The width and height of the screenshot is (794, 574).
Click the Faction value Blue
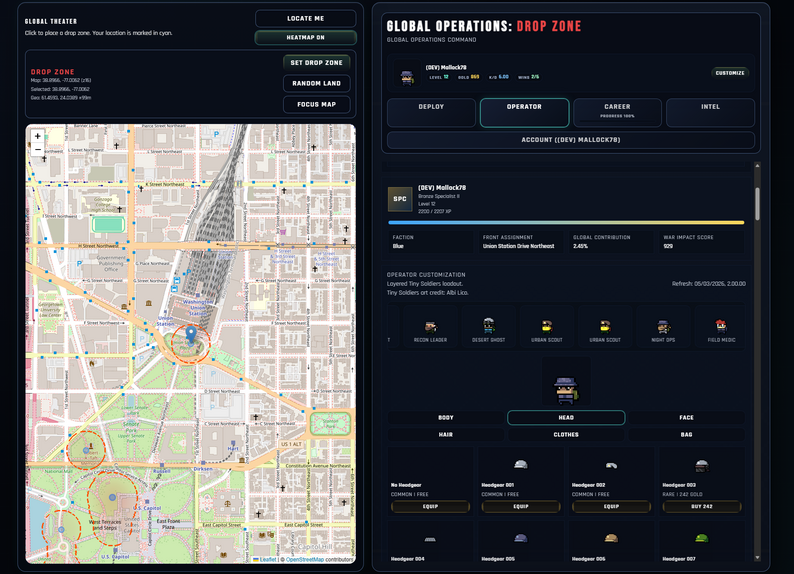pyautogui.click(x=398, y=246)
